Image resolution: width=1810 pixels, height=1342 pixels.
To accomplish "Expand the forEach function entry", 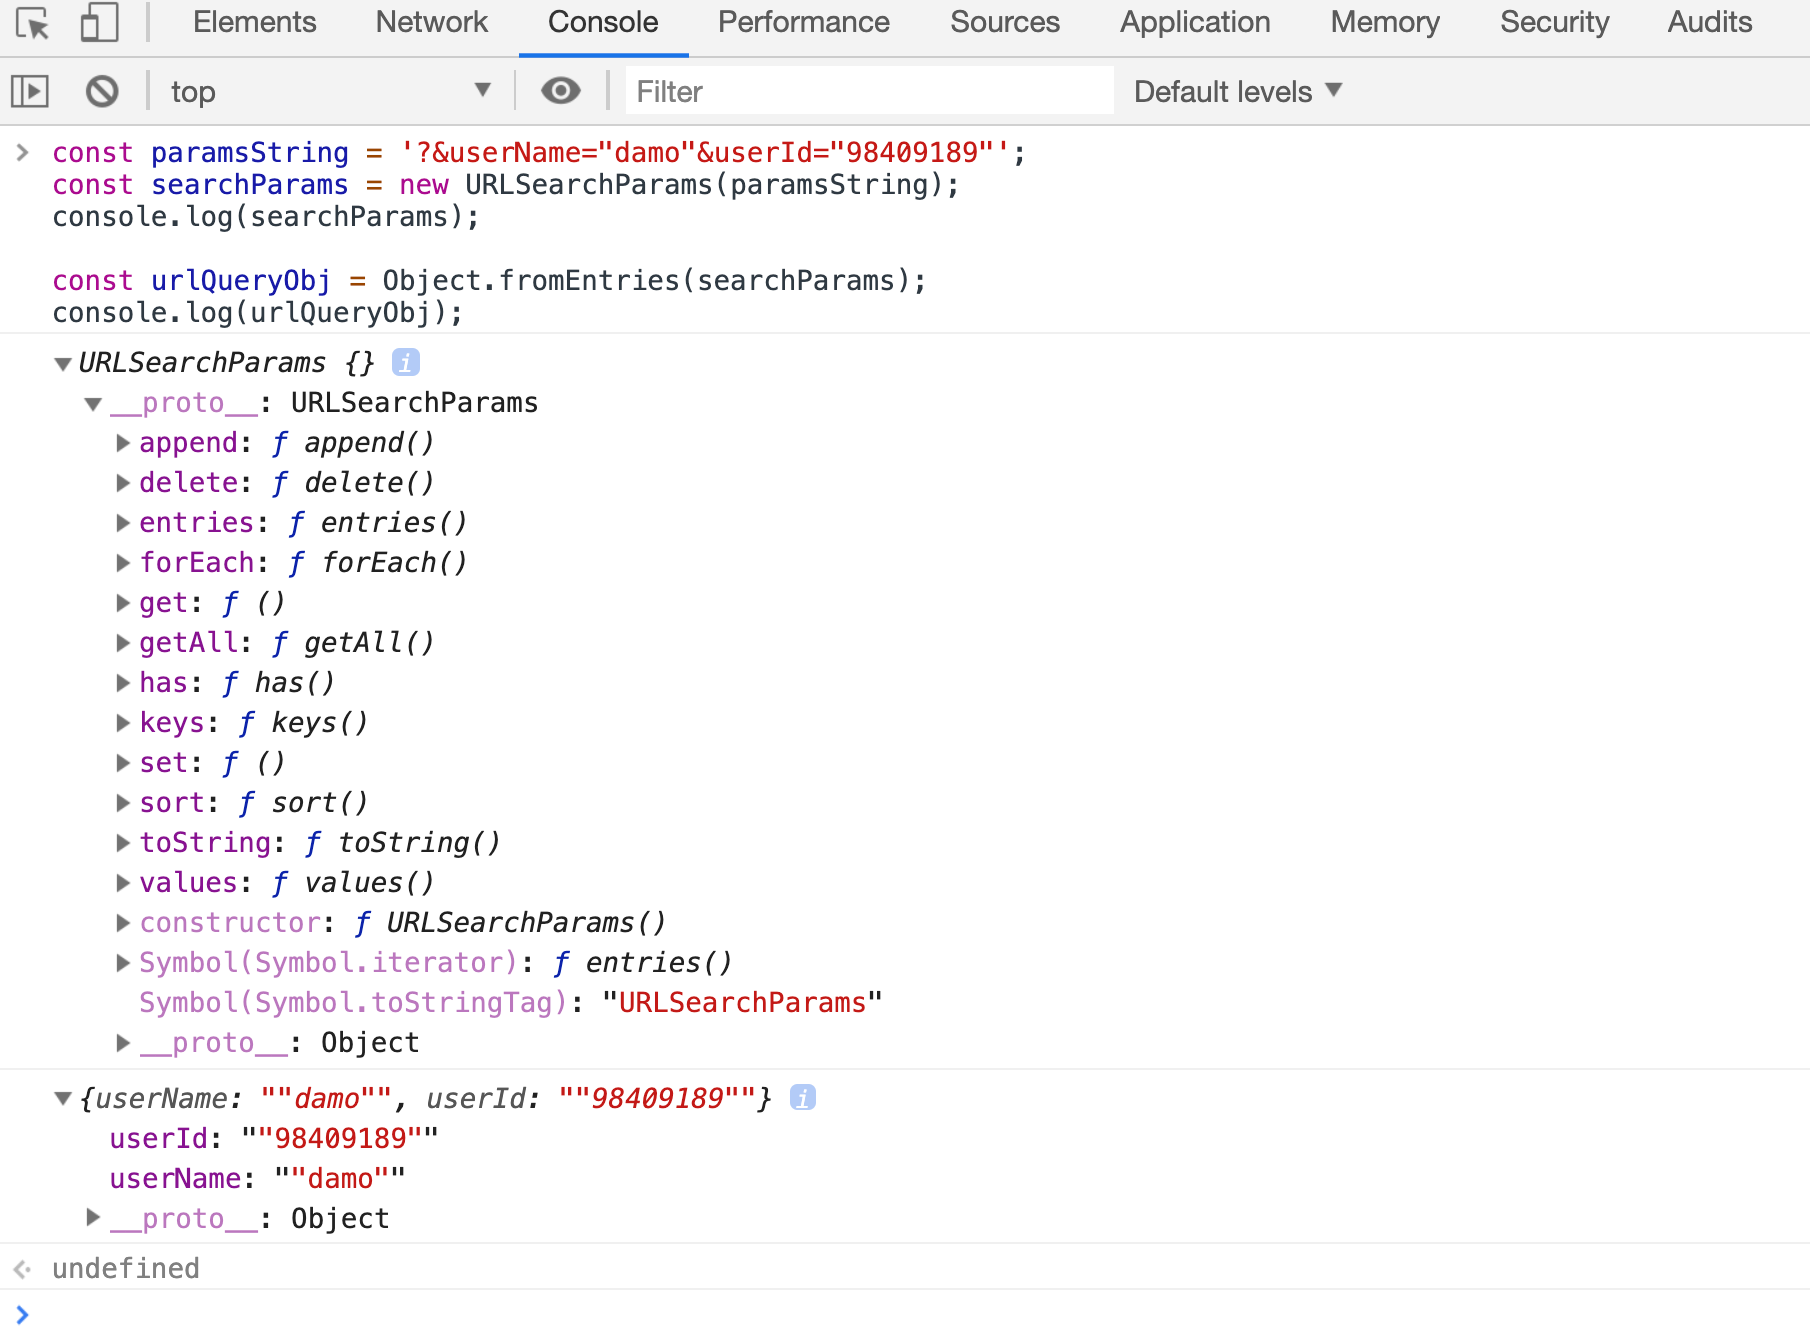I will tap(123, 563).
